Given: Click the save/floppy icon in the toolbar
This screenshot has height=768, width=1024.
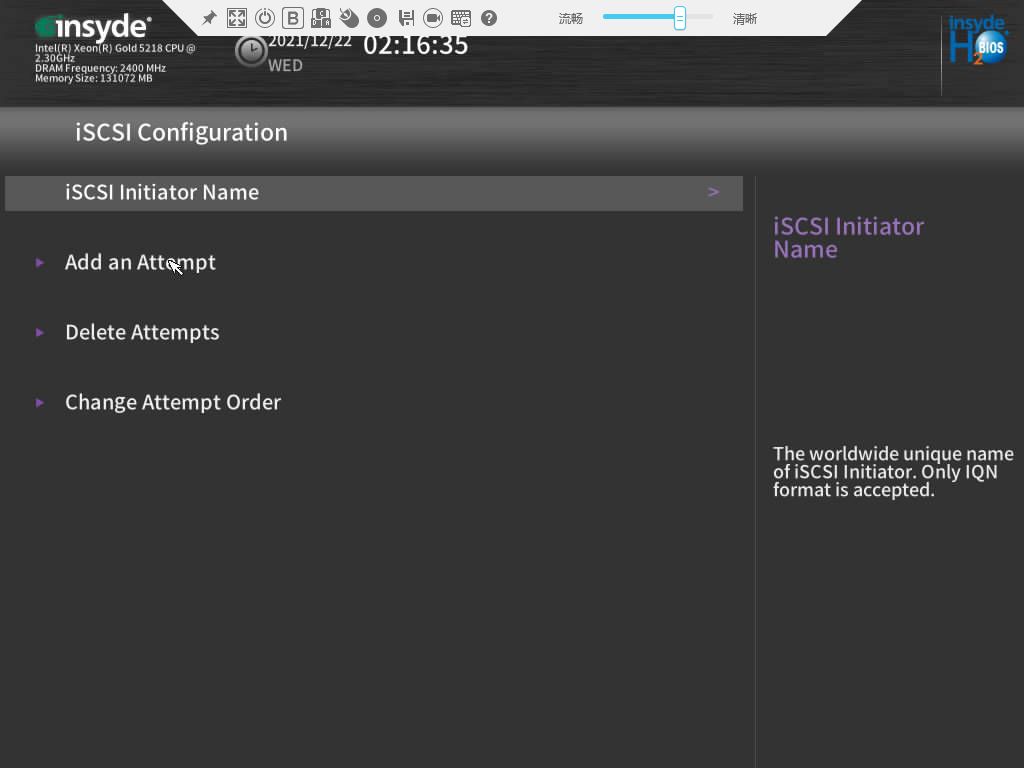Looking at the screenshot, I should click(x=406, y=18).
